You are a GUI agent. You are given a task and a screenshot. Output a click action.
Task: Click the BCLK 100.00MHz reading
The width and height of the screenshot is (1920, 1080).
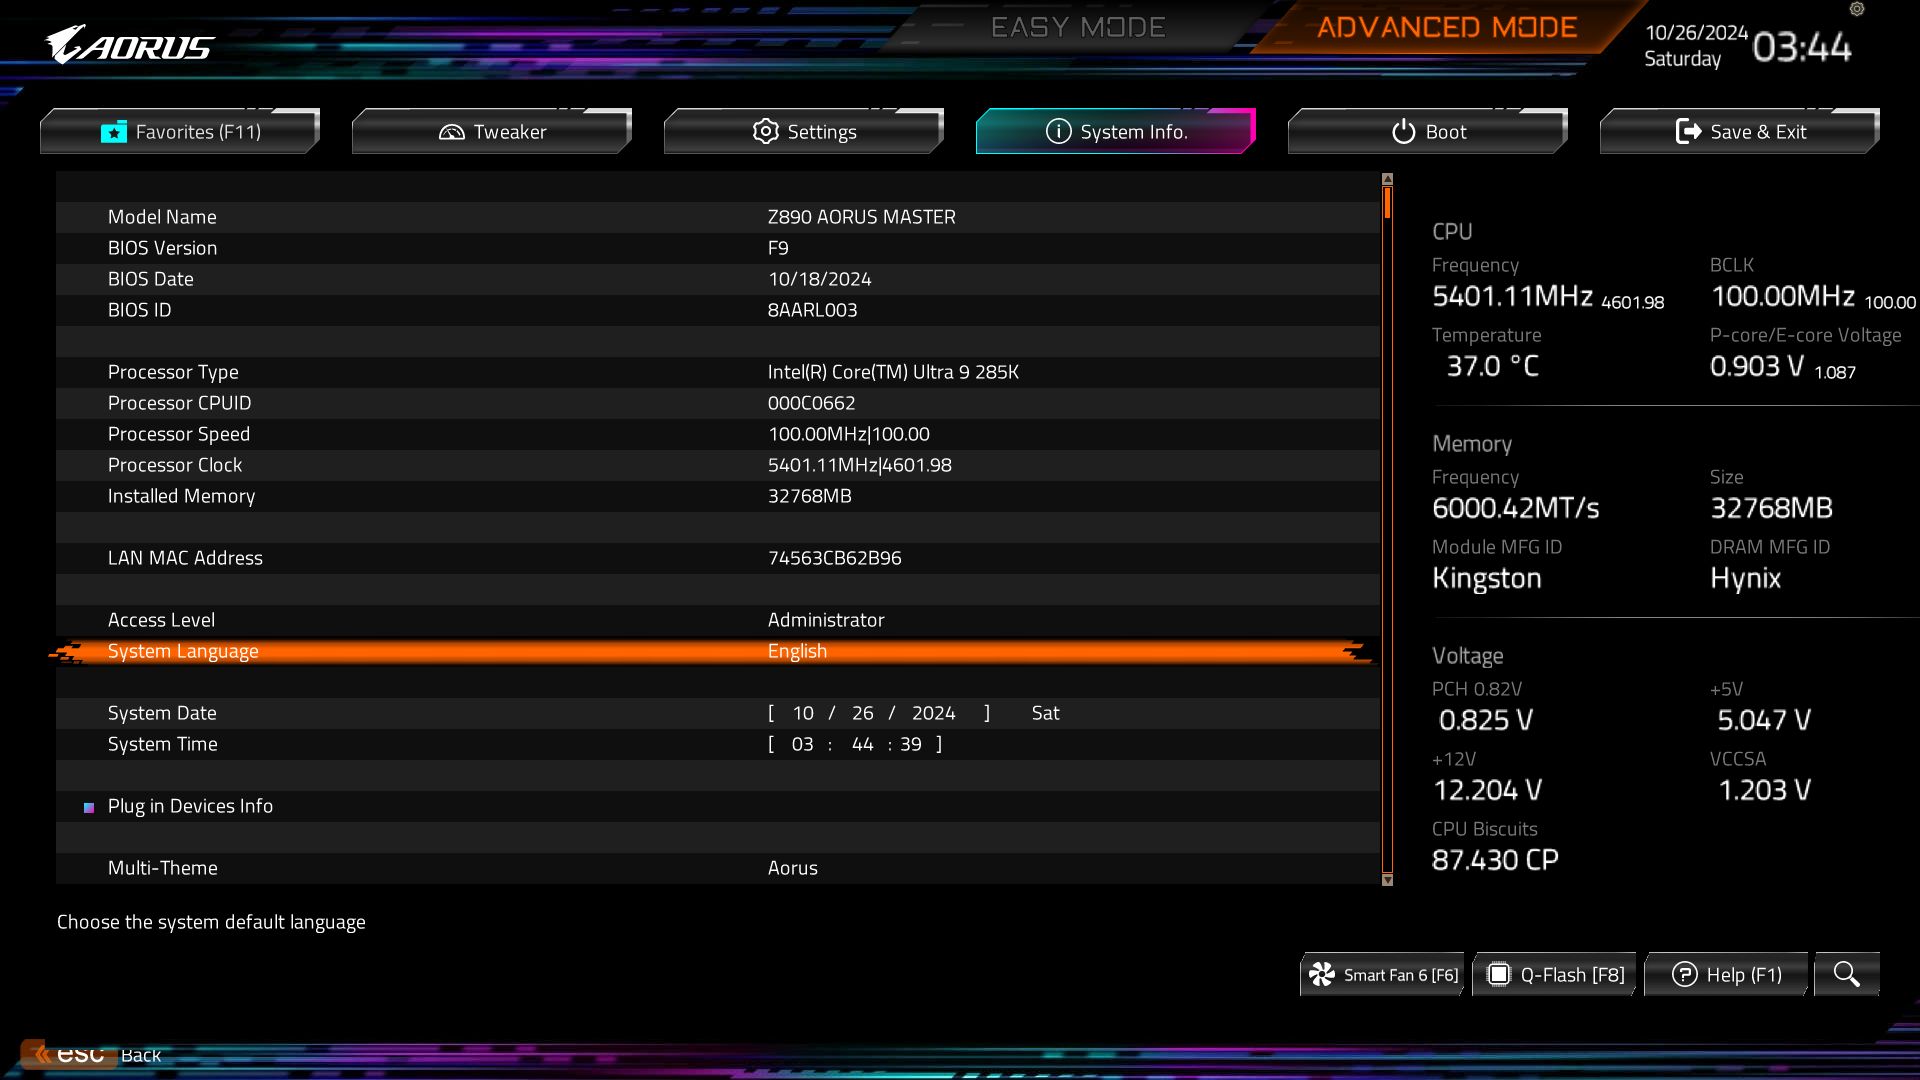coord(1783,296)
